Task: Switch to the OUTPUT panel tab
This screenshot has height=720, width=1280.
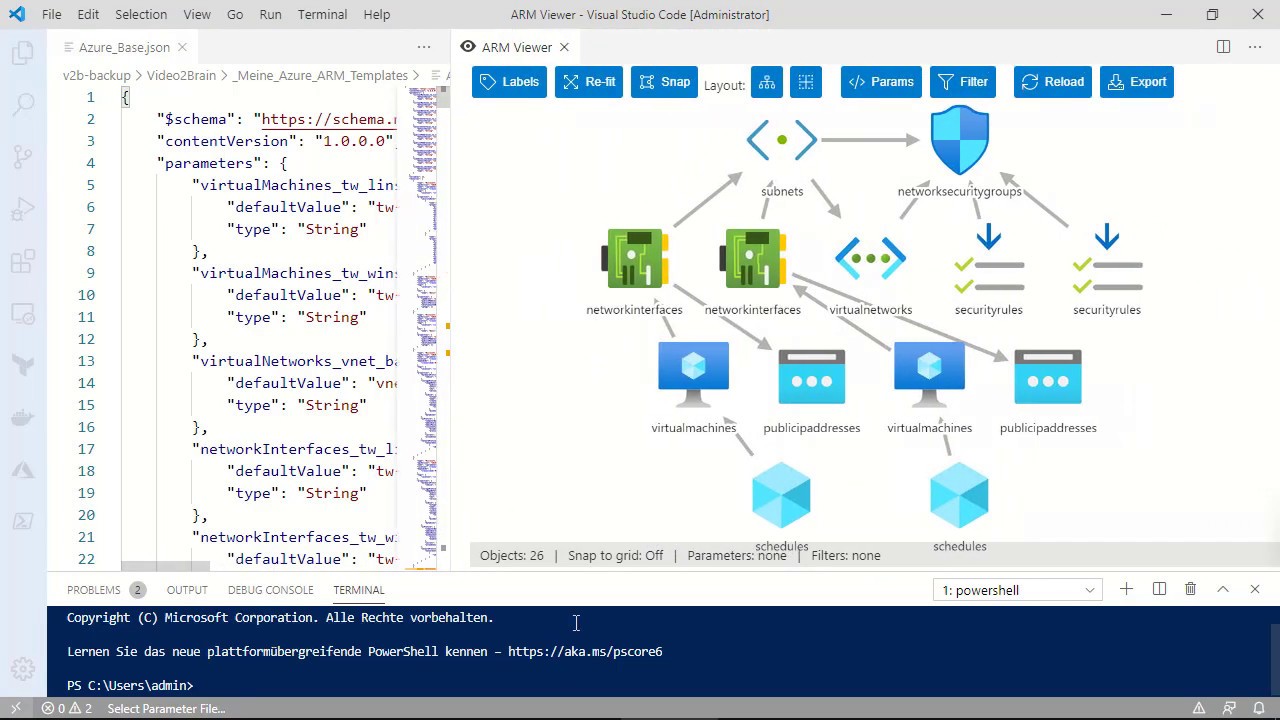Action: coord(187,590)
